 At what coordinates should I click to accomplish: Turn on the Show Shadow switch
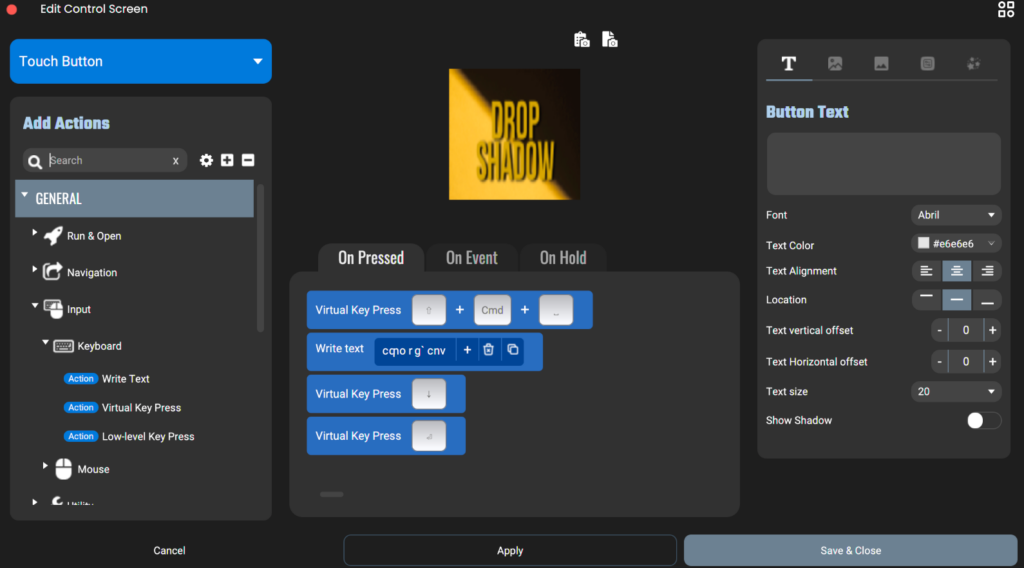coord(983,421)
